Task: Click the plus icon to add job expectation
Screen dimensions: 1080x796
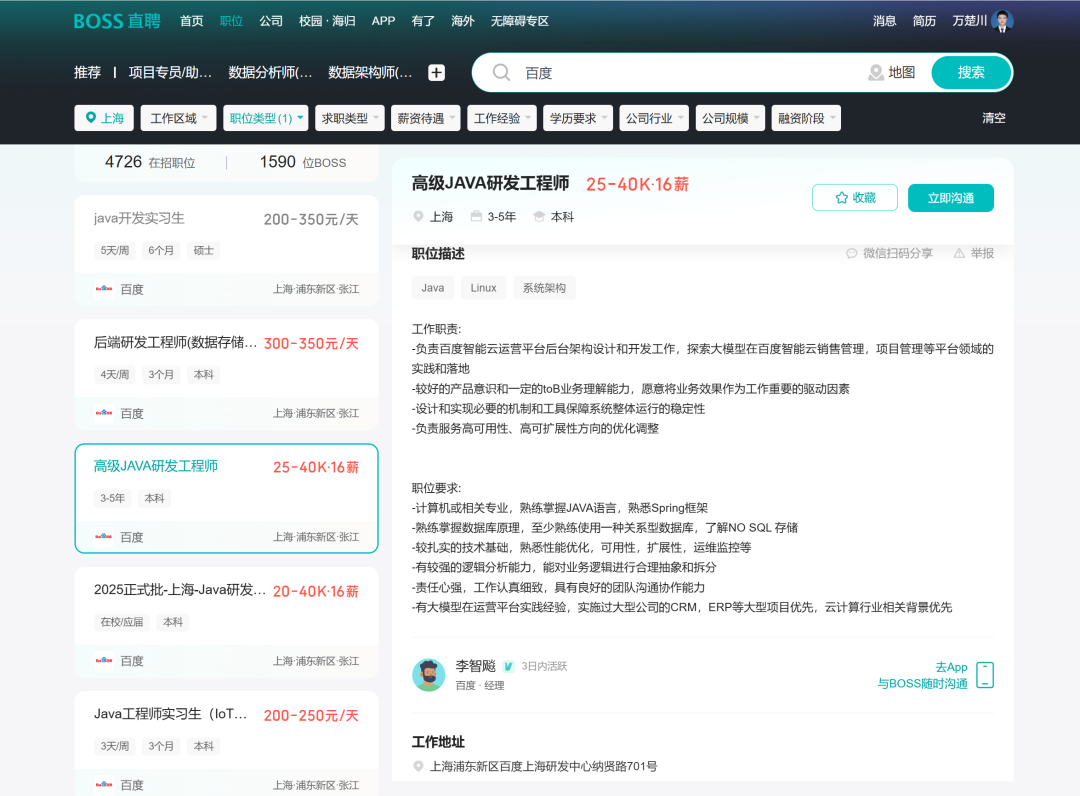Action: pyautogui.click(x=436, y=72)
